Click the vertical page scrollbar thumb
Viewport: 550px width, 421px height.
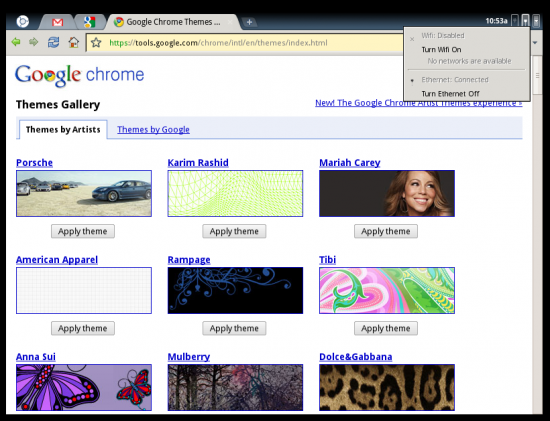[537, 75]
